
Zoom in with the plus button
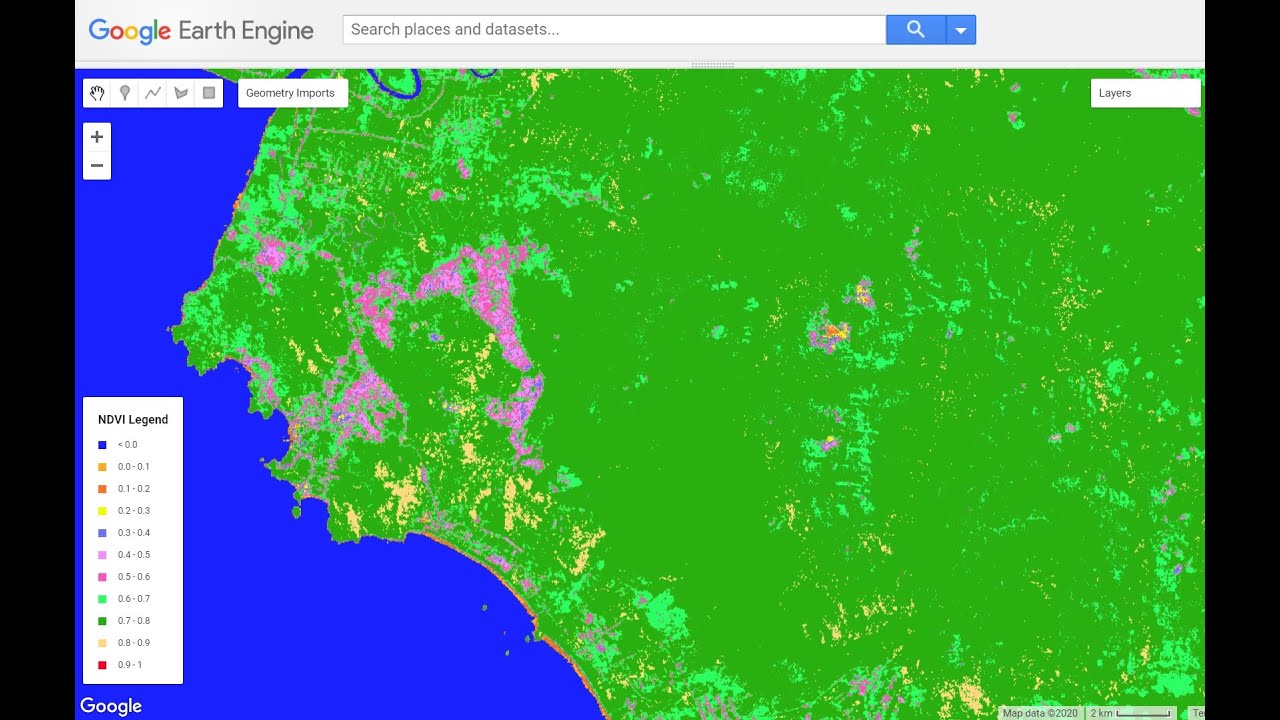(97, 137)
